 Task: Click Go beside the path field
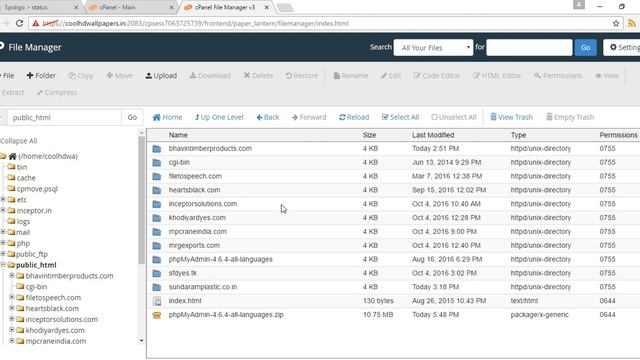point(132,118)
